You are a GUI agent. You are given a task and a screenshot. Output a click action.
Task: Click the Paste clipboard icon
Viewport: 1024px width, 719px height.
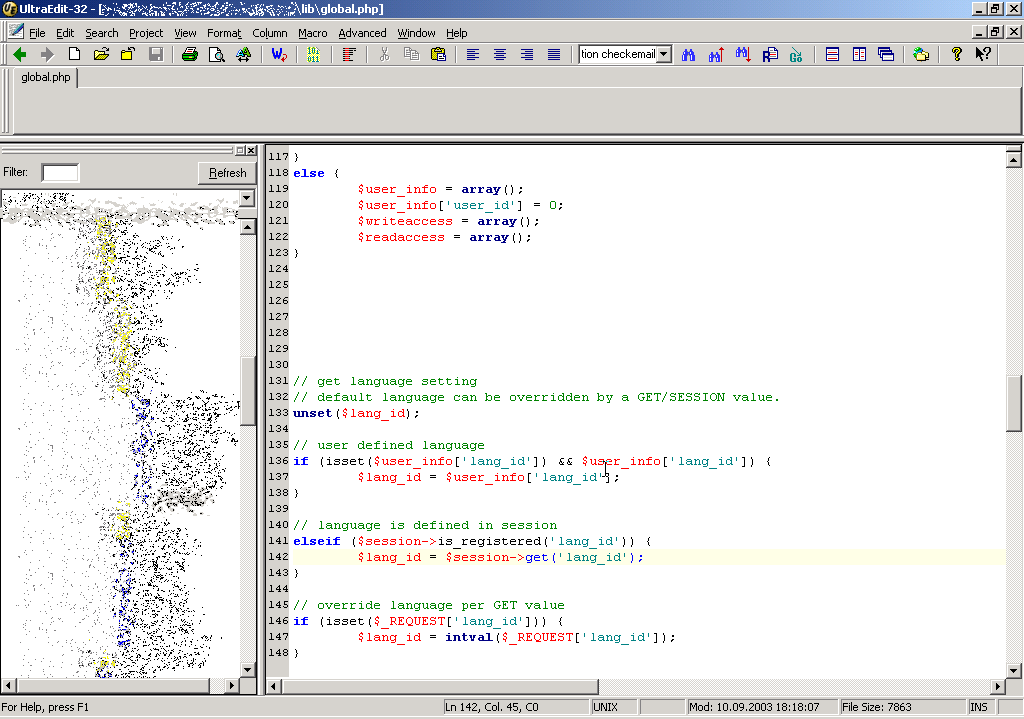438,54
